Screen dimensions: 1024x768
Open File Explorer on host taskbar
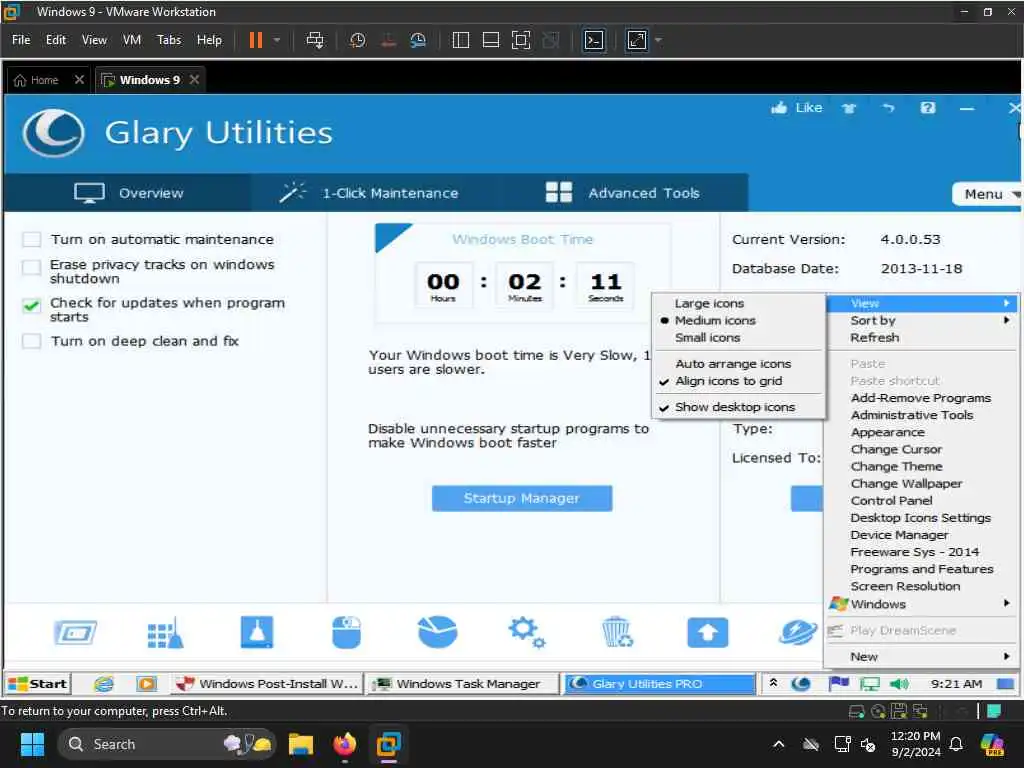301,744
